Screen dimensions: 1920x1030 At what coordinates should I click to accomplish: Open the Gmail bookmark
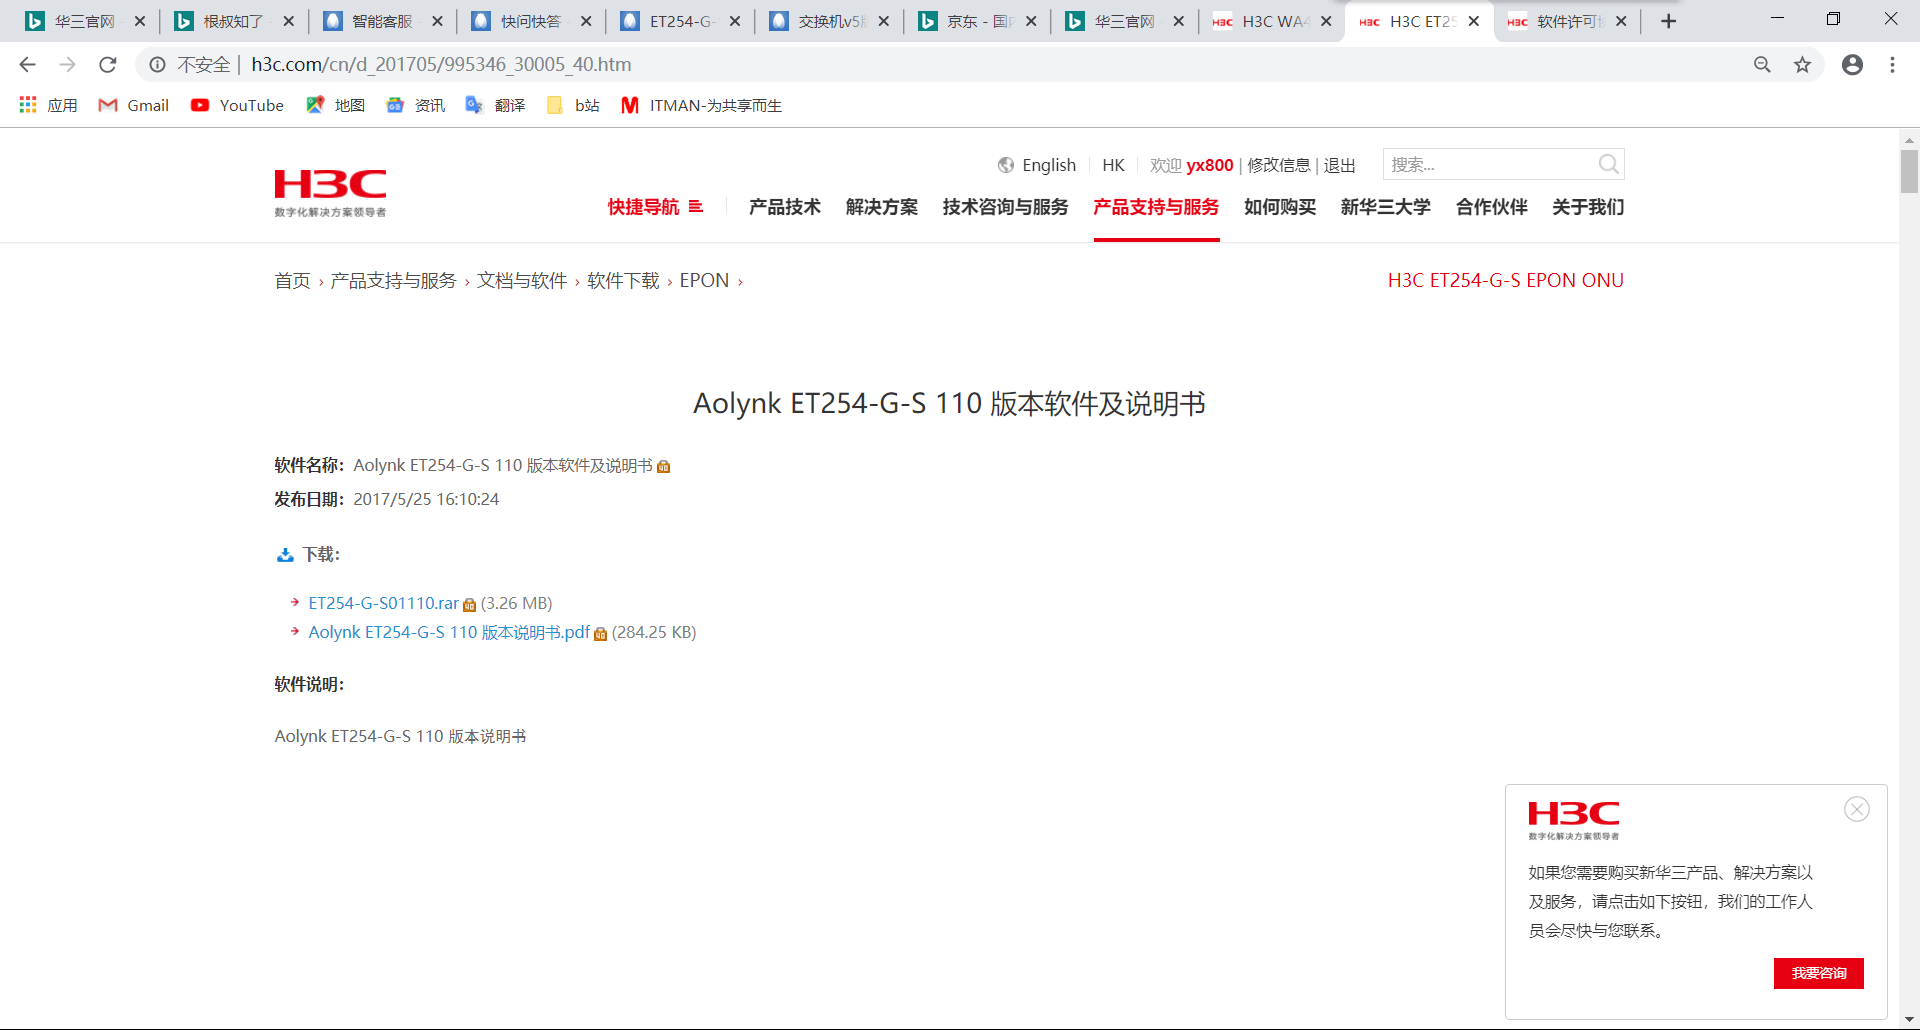coord(133,105)
